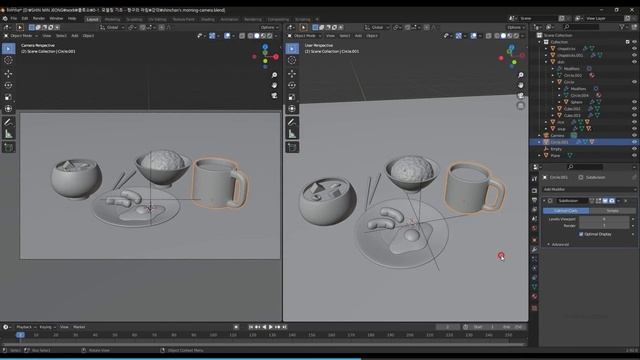Screen dimensions: 640x360
Task: Open Object Mode dropdown in right viewport
Action: click(x=304, y=36)
